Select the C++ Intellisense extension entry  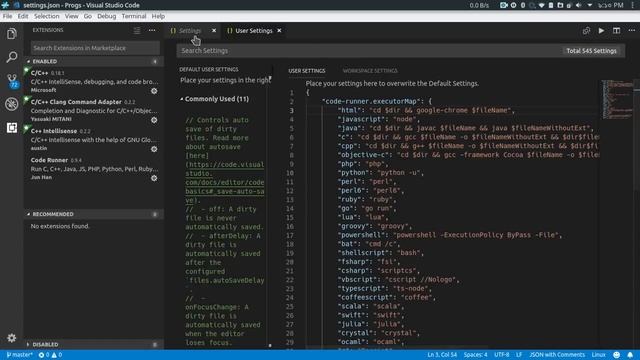94,139
